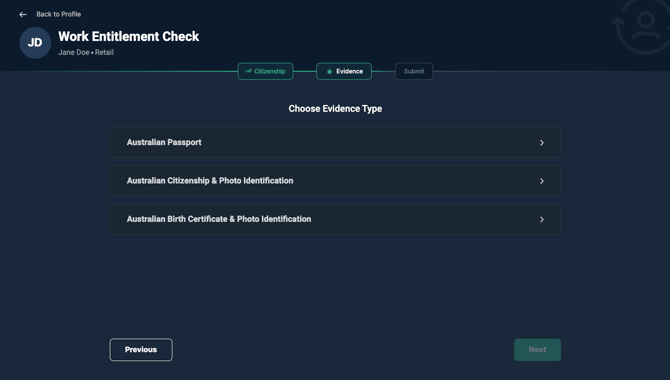
Task: Click the Choose Evidence Type heading
Action: 335,109
